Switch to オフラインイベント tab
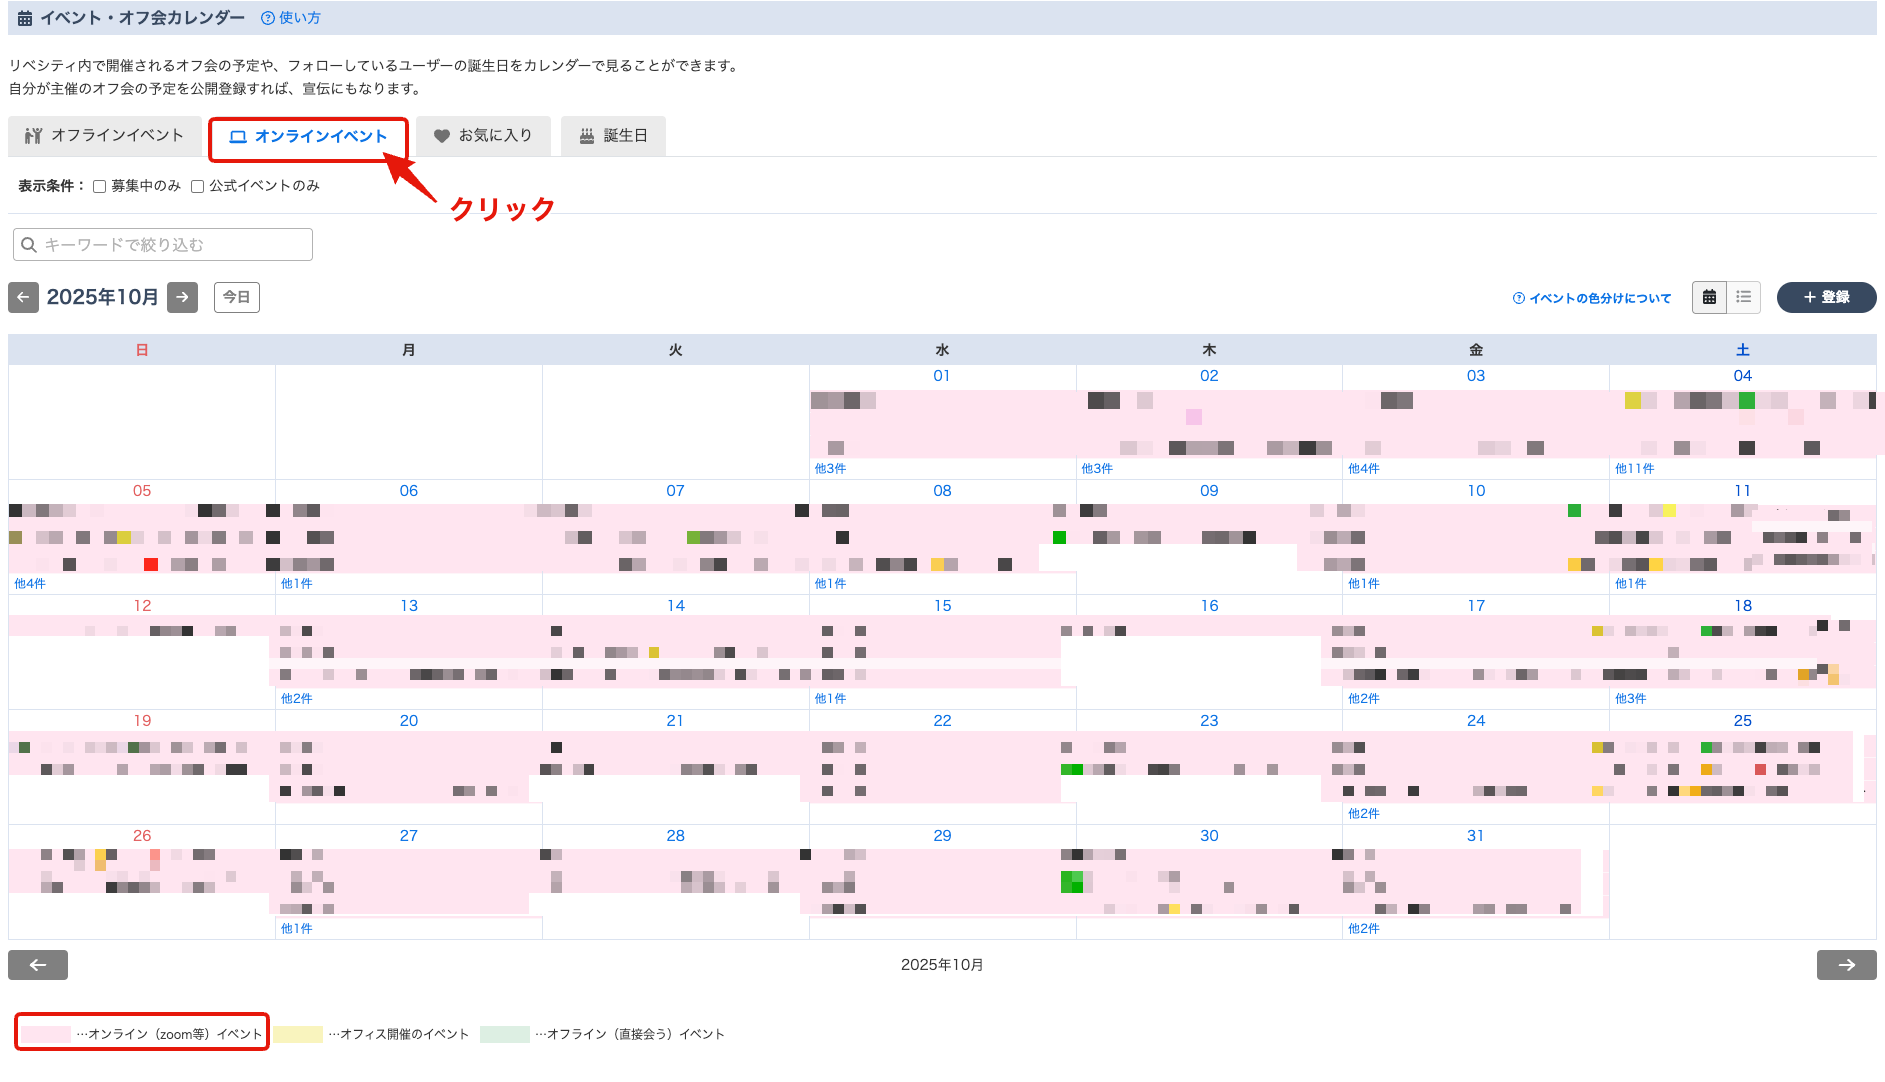 105,136
